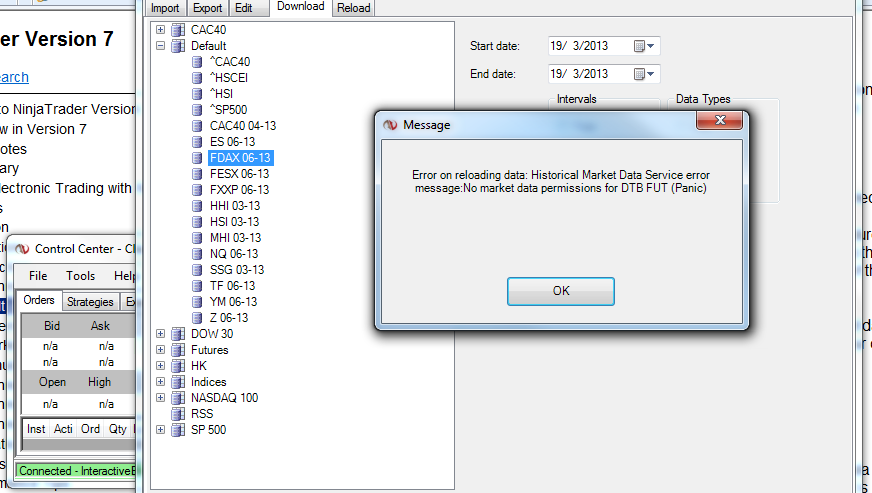Image resolution: width=872 pixels, height=493 pixels.
Task: Click the database icon beside ^HSCEI
Action: (x=197, y=78)
